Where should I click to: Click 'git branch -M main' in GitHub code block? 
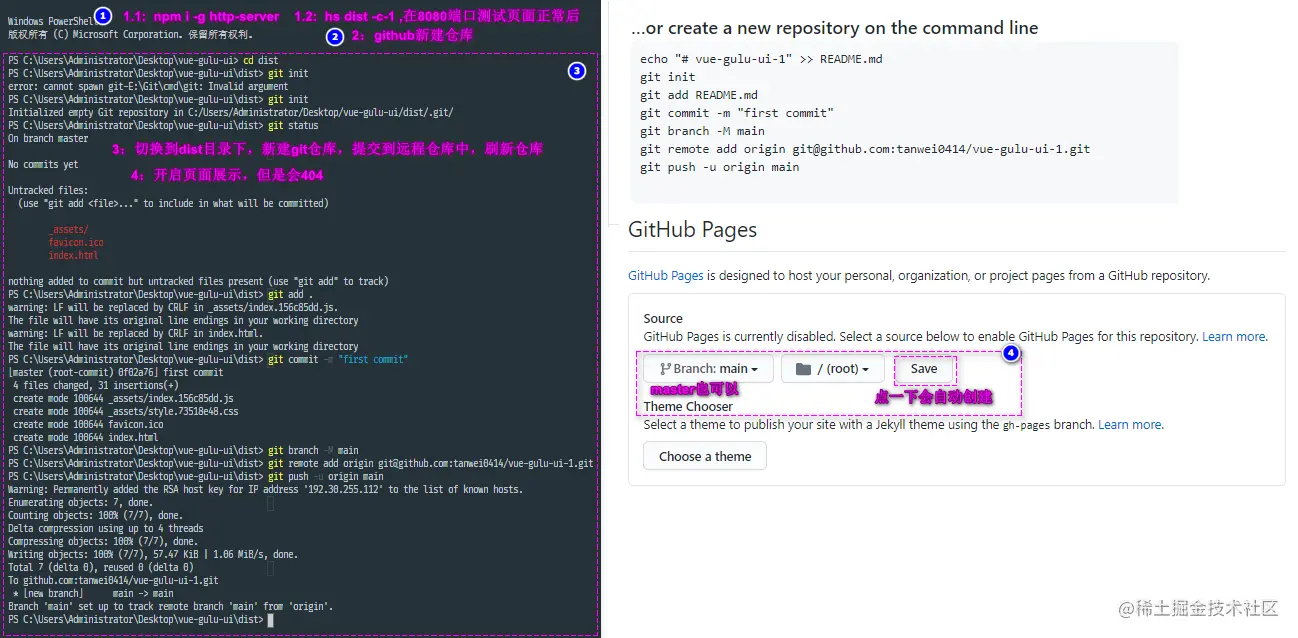702,131
